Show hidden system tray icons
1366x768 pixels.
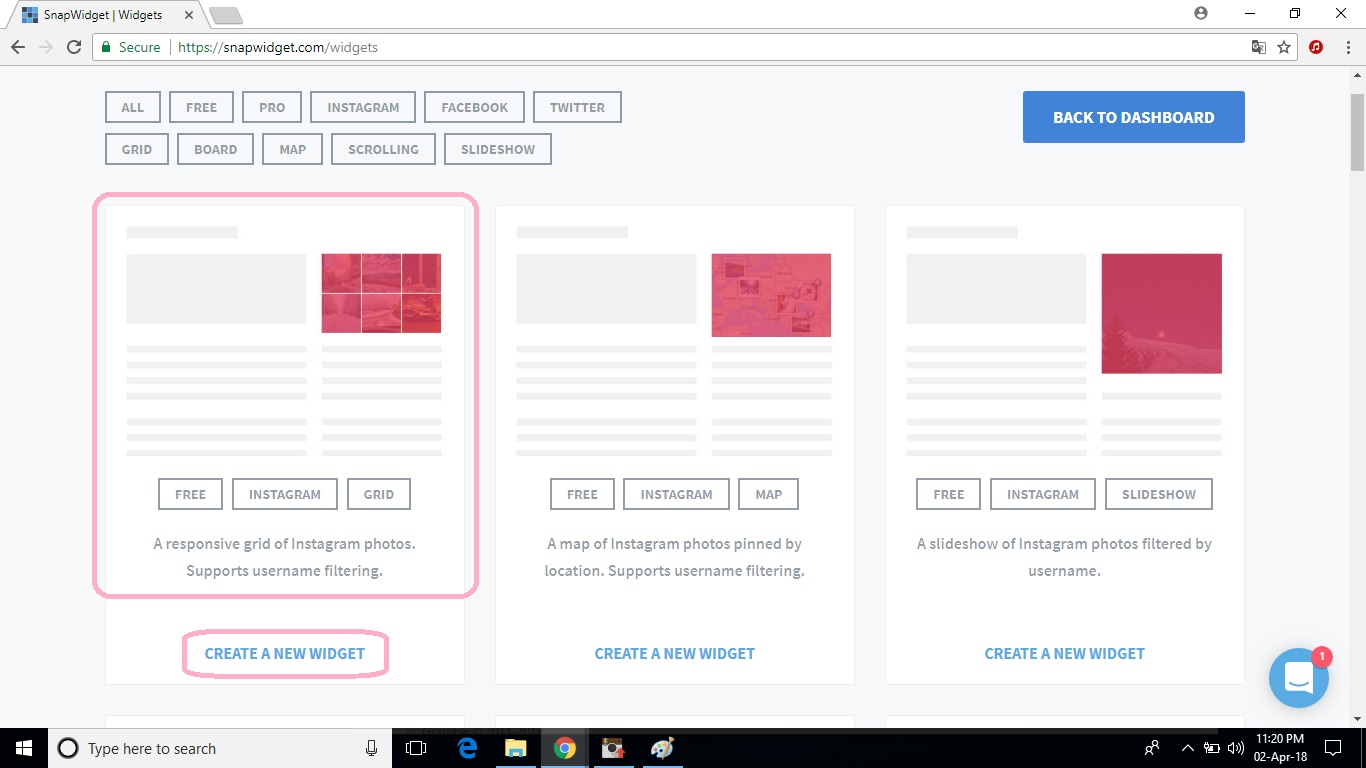(1187, 748)
